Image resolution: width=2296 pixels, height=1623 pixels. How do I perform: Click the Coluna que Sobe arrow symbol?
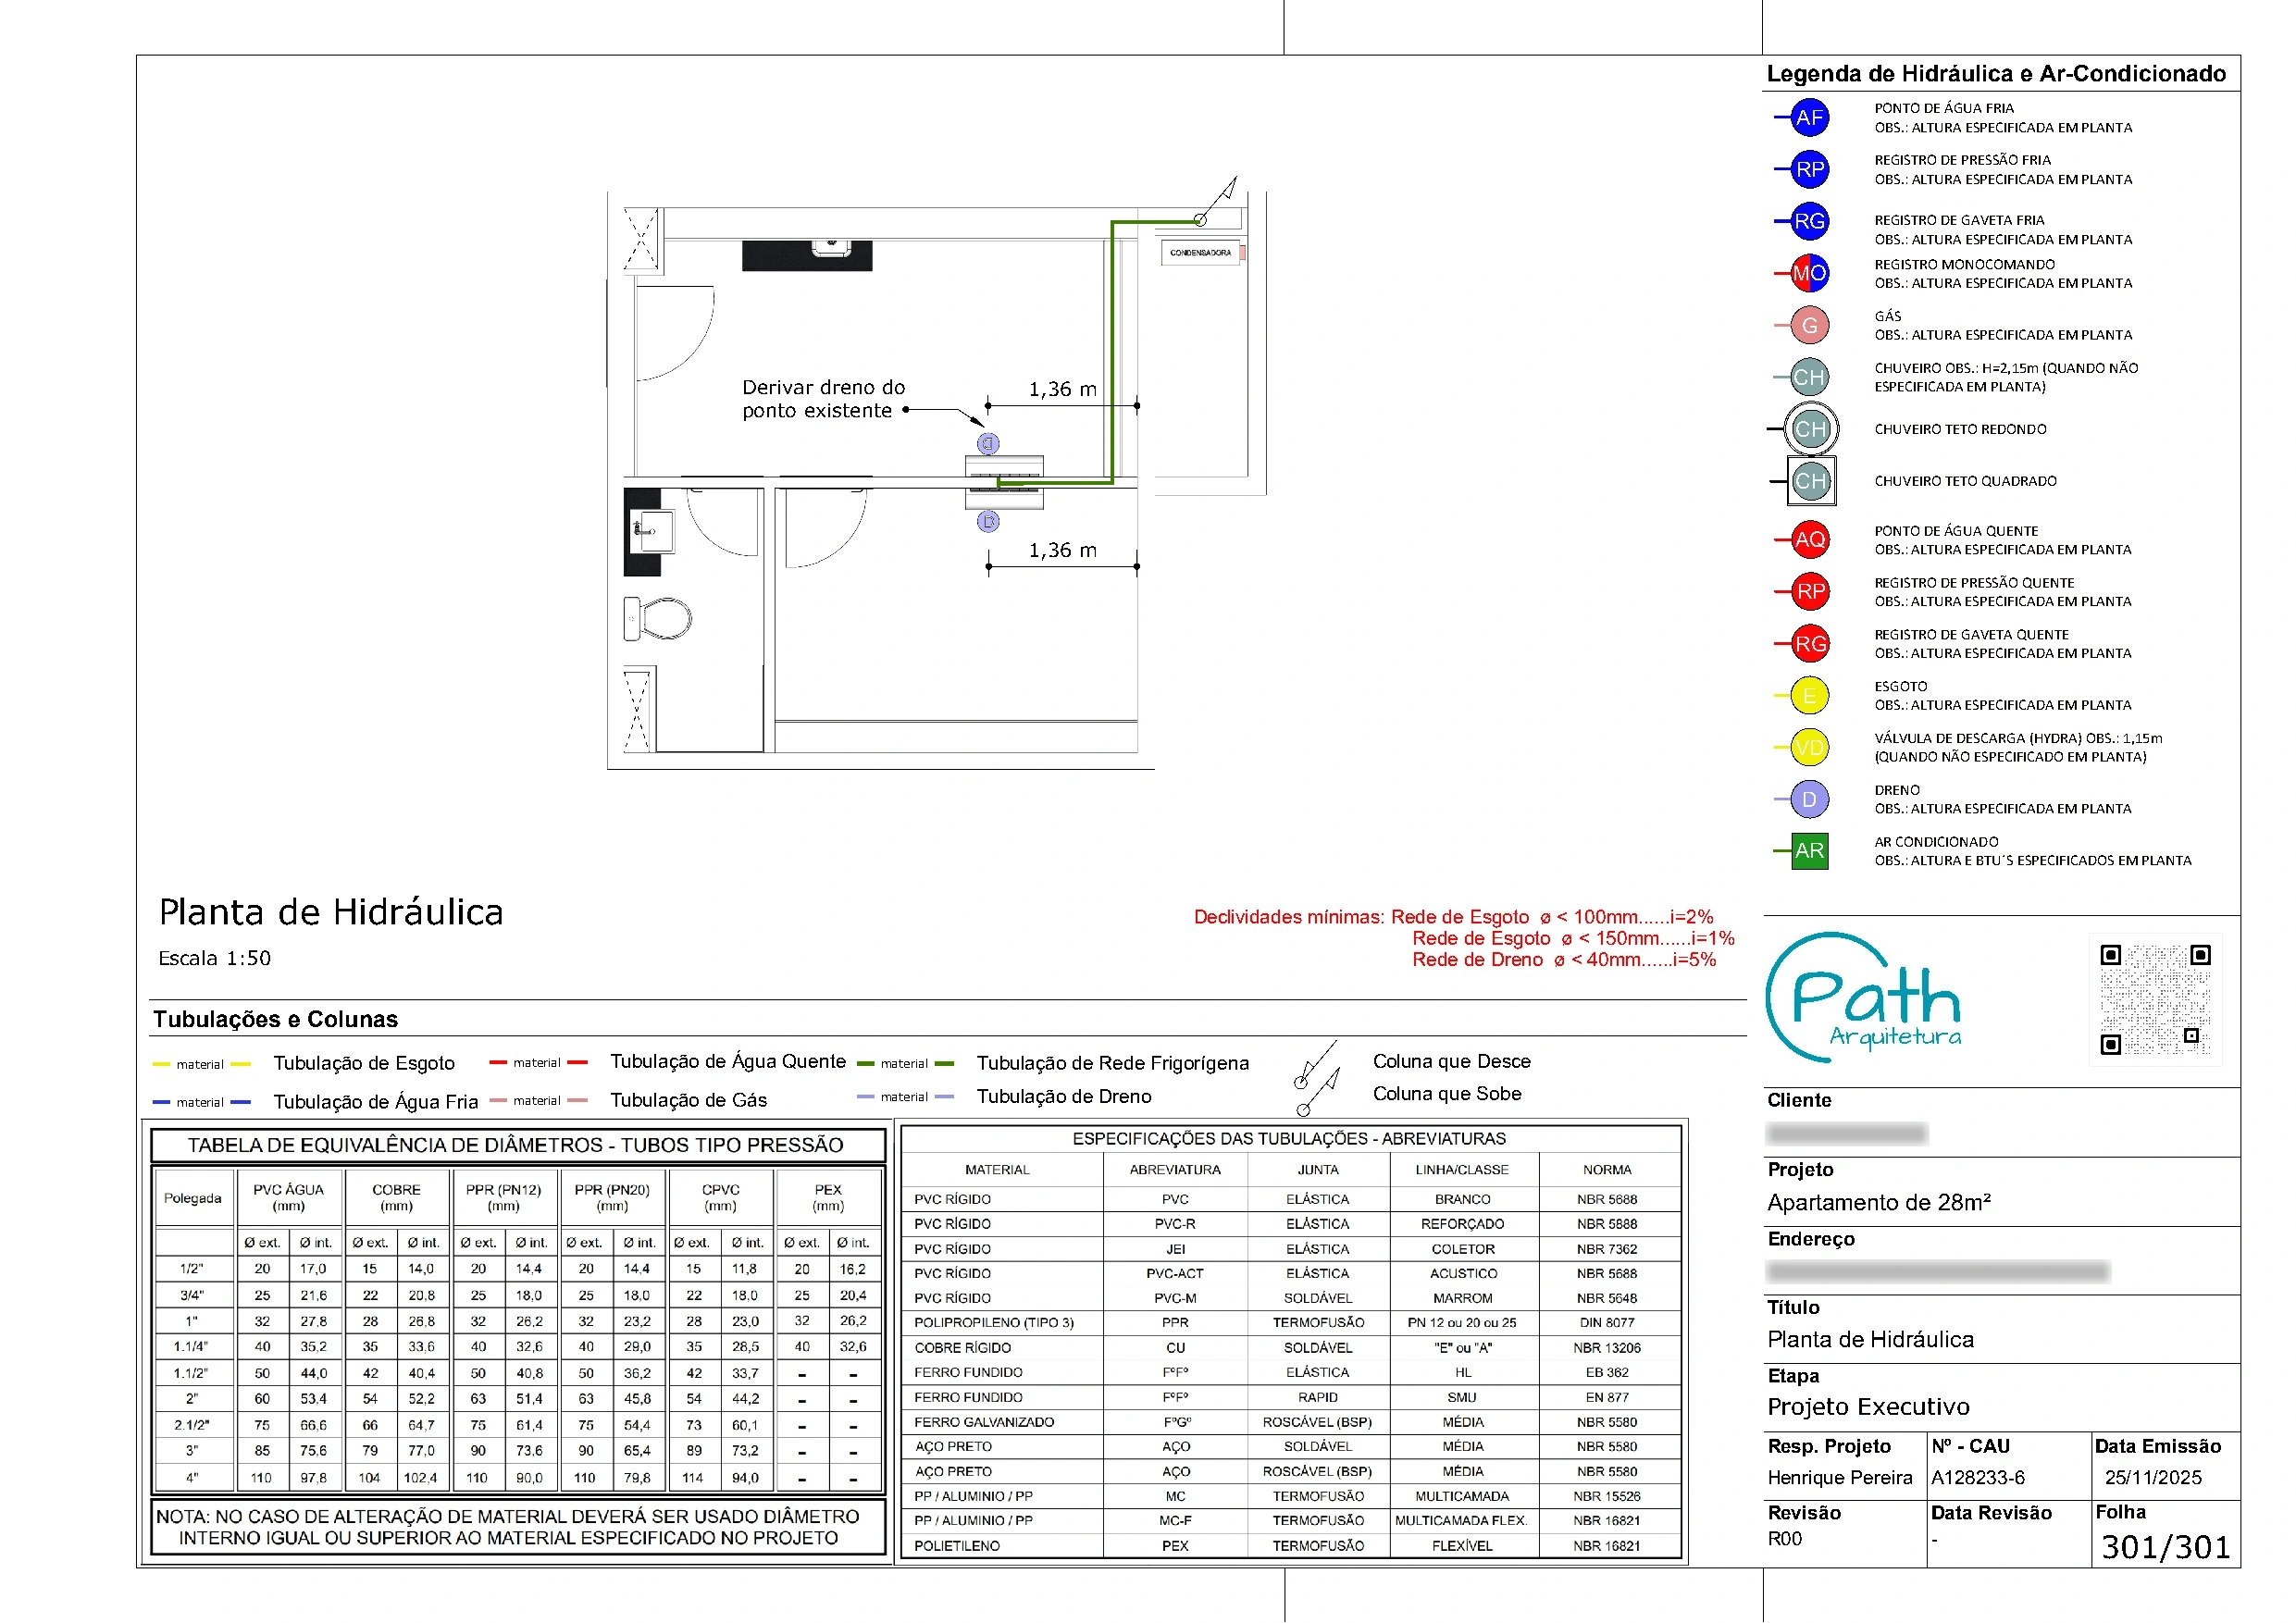coord(1318,1094)
